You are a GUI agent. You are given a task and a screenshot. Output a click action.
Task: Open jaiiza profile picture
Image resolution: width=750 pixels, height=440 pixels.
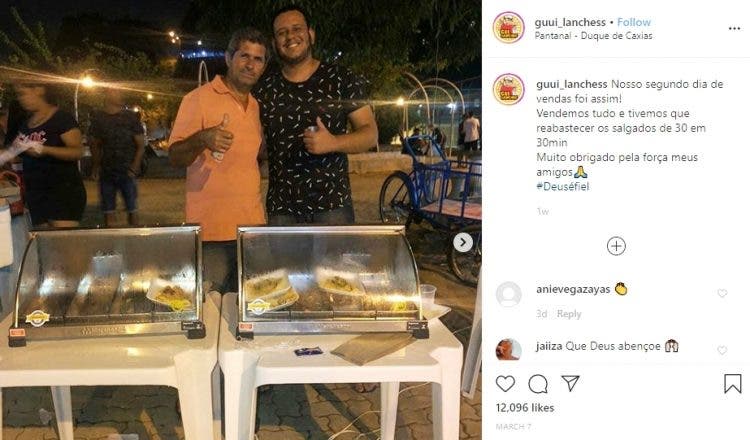click(x=508, y=349)
